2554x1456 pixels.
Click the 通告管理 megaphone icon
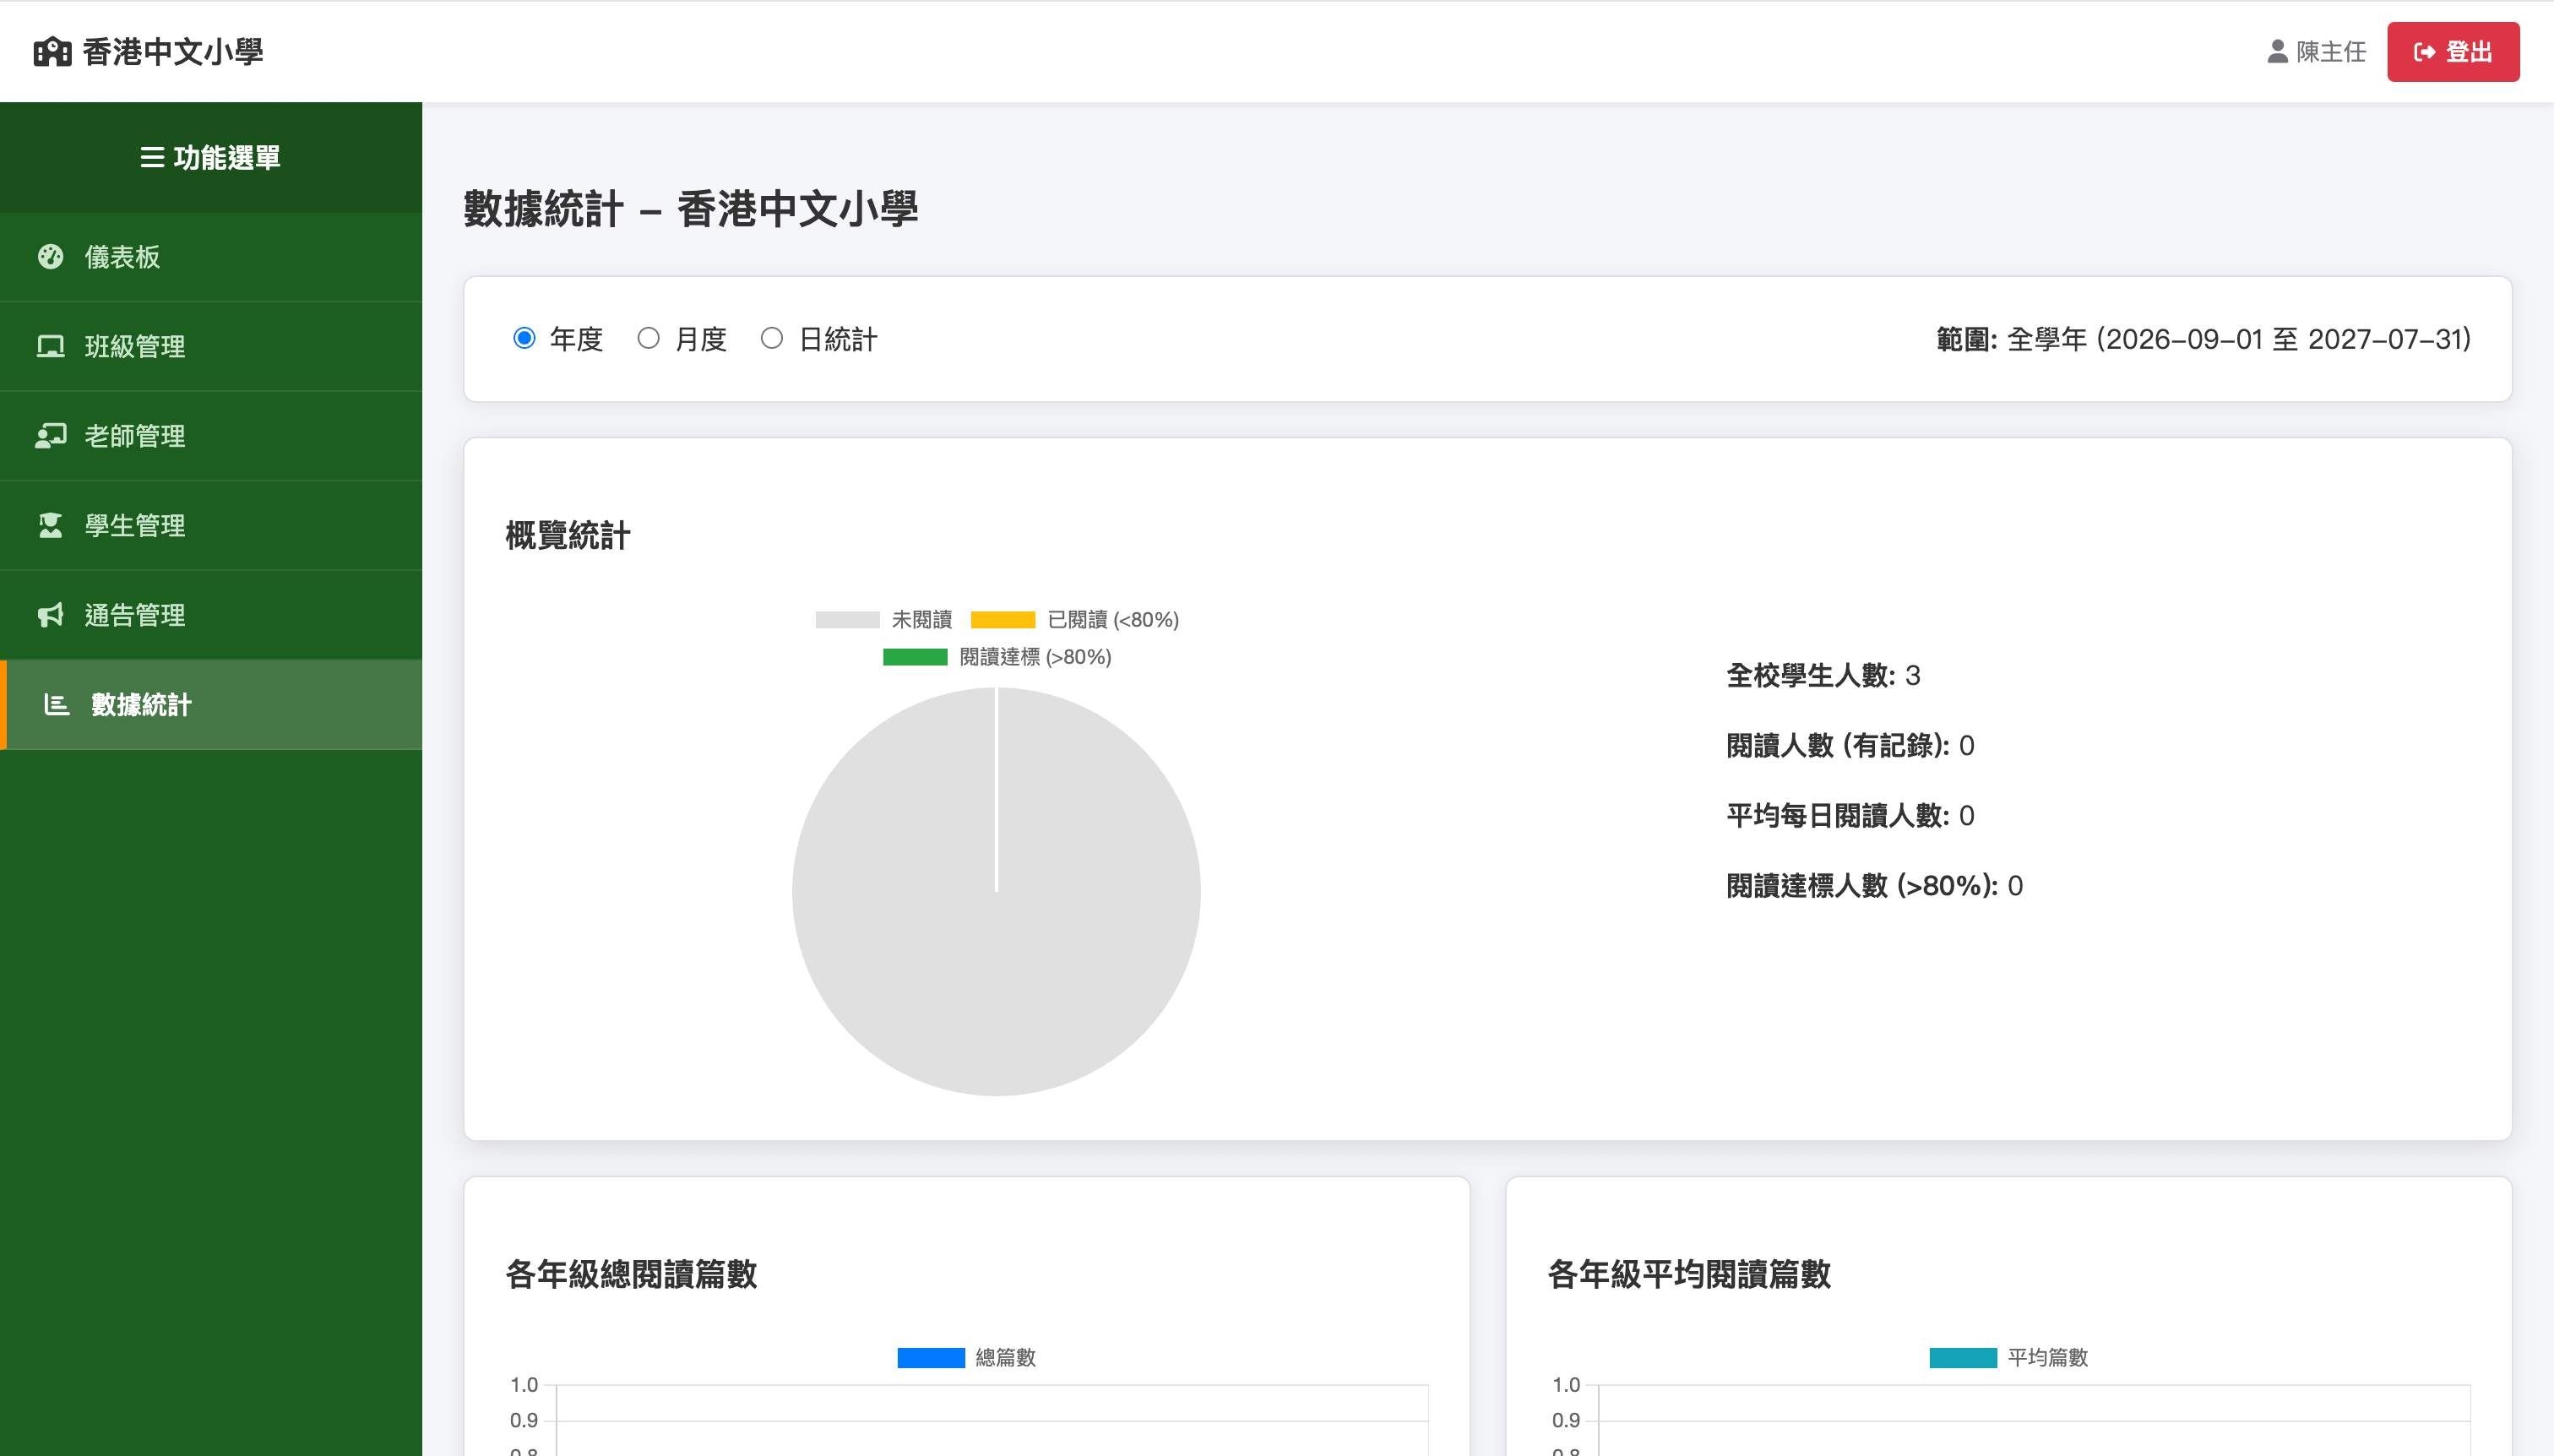click(50, 615)
